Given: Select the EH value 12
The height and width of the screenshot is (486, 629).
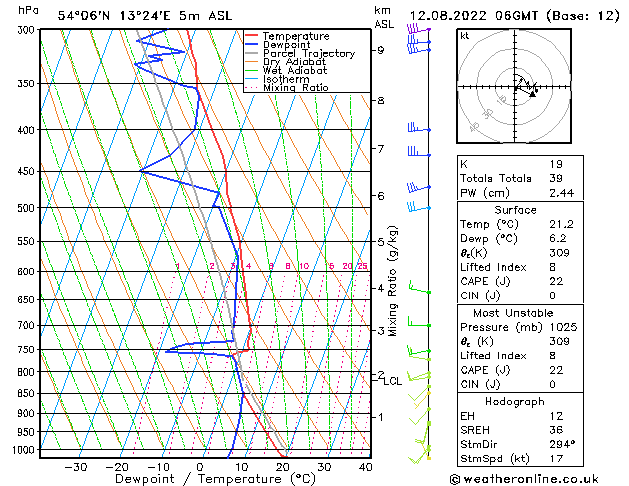Looking at the screenshot, I should click(556, 416).
